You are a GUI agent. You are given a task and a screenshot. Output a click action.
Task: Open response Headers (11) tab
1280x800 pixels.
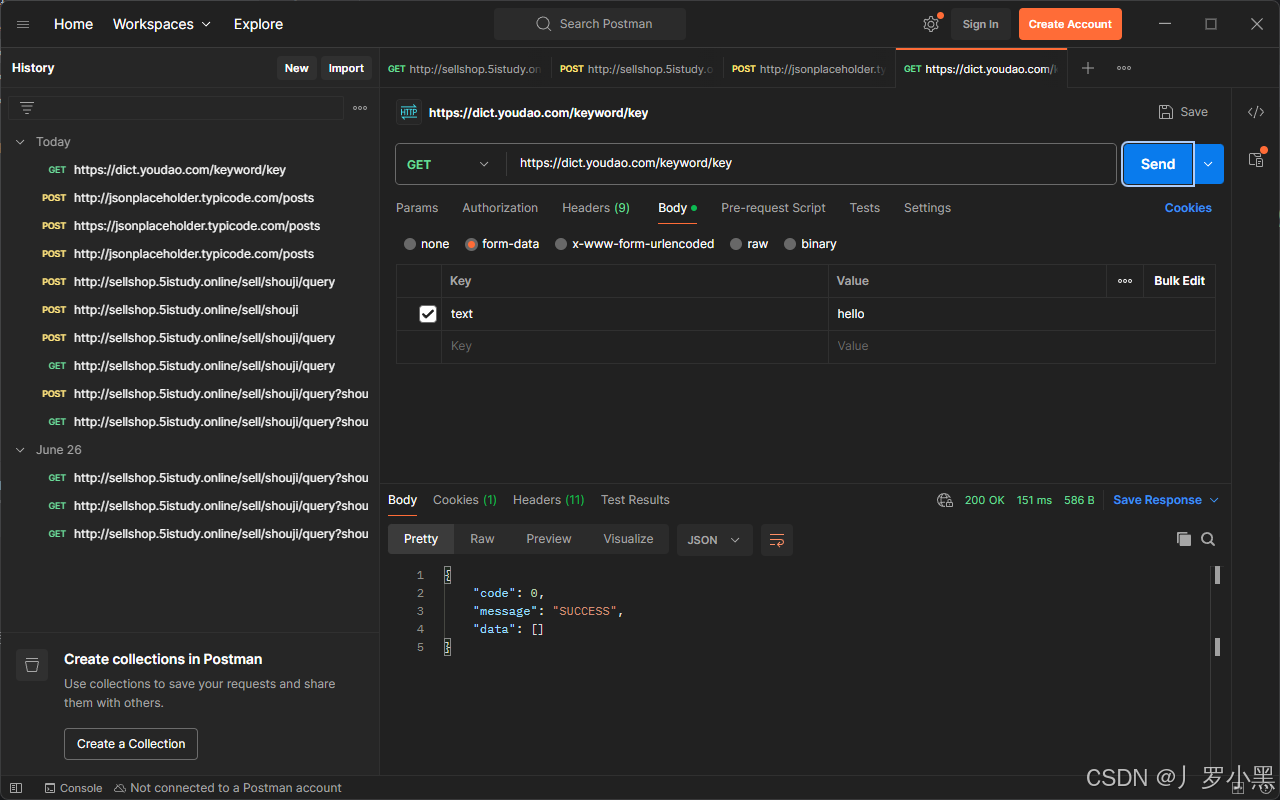(549, 500)
